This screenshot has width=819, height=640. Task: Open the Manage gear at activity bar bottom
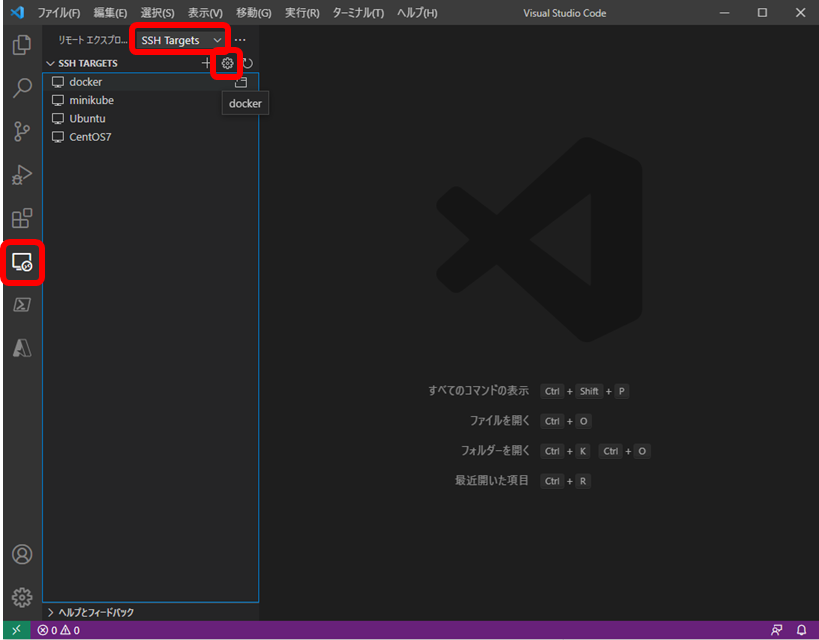pos(22,597)
